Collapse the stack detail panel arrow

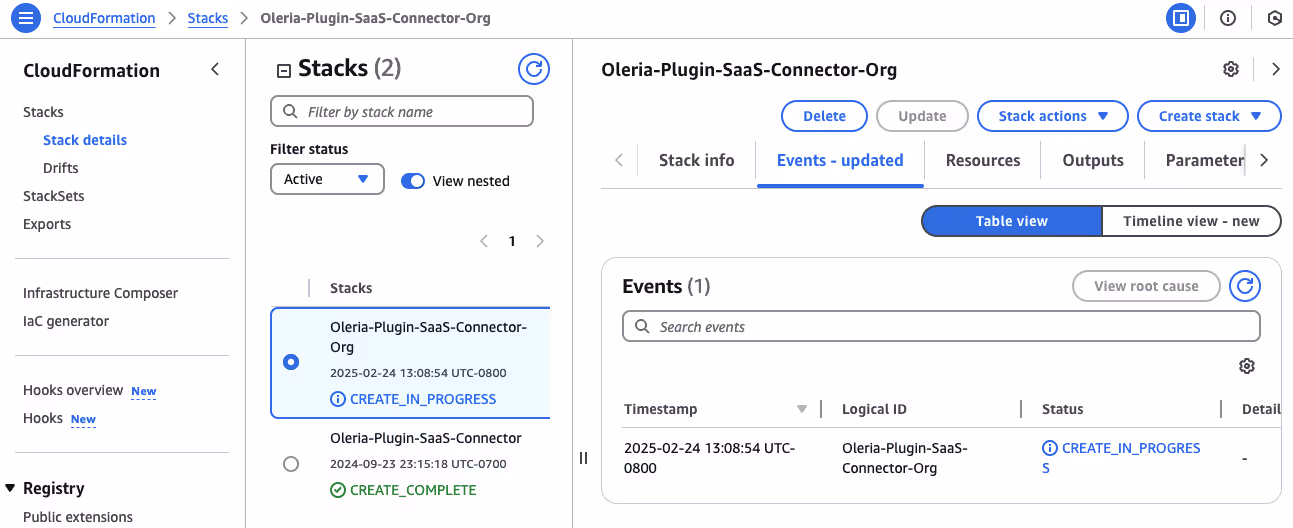(1275, 69)
